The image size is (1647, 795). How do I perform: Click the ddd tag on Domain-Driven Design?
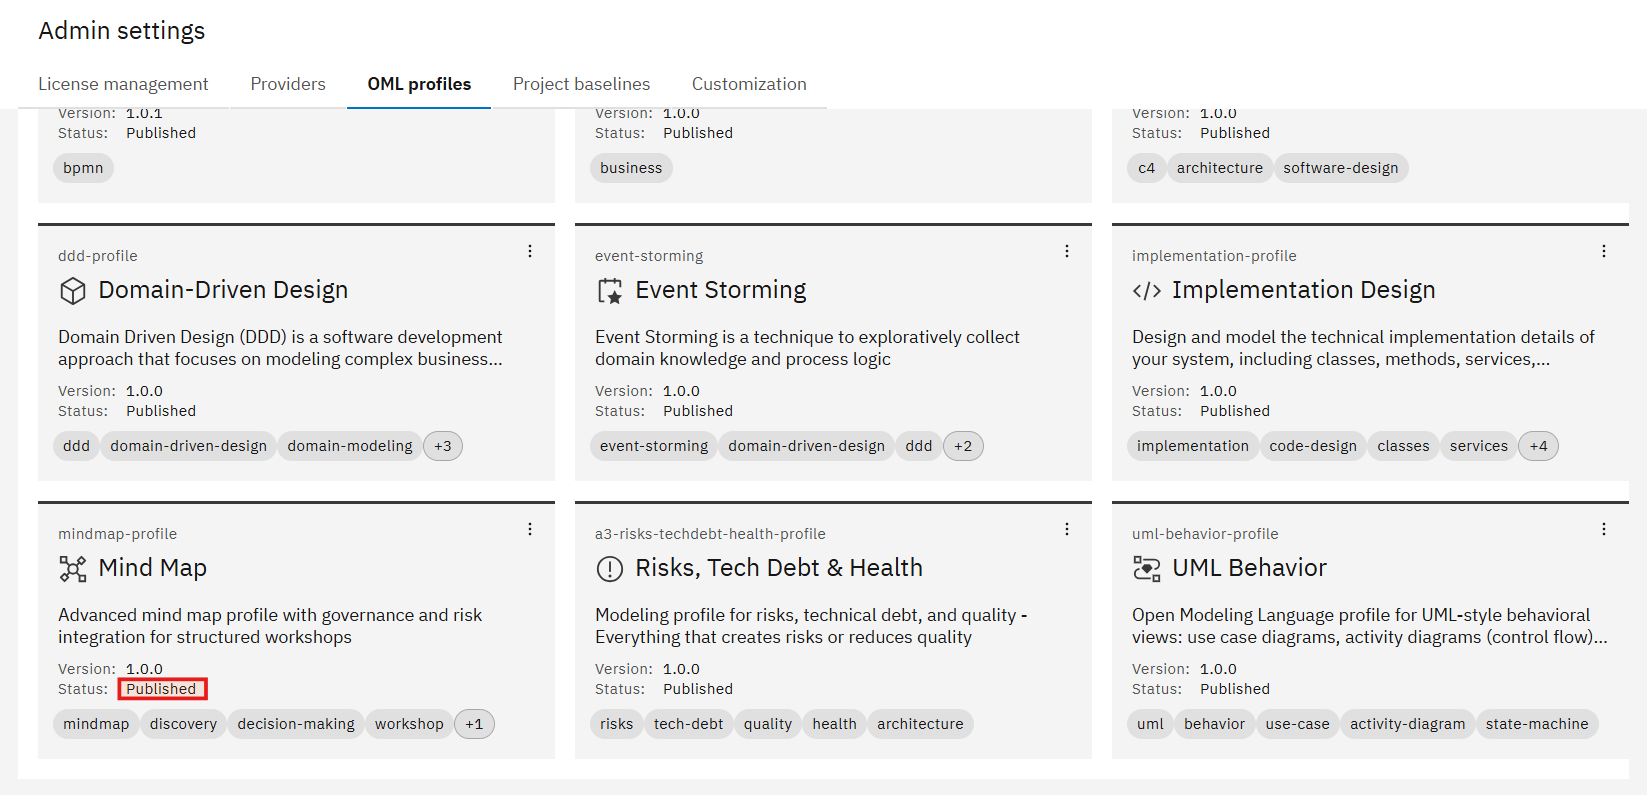pos(76,446)
